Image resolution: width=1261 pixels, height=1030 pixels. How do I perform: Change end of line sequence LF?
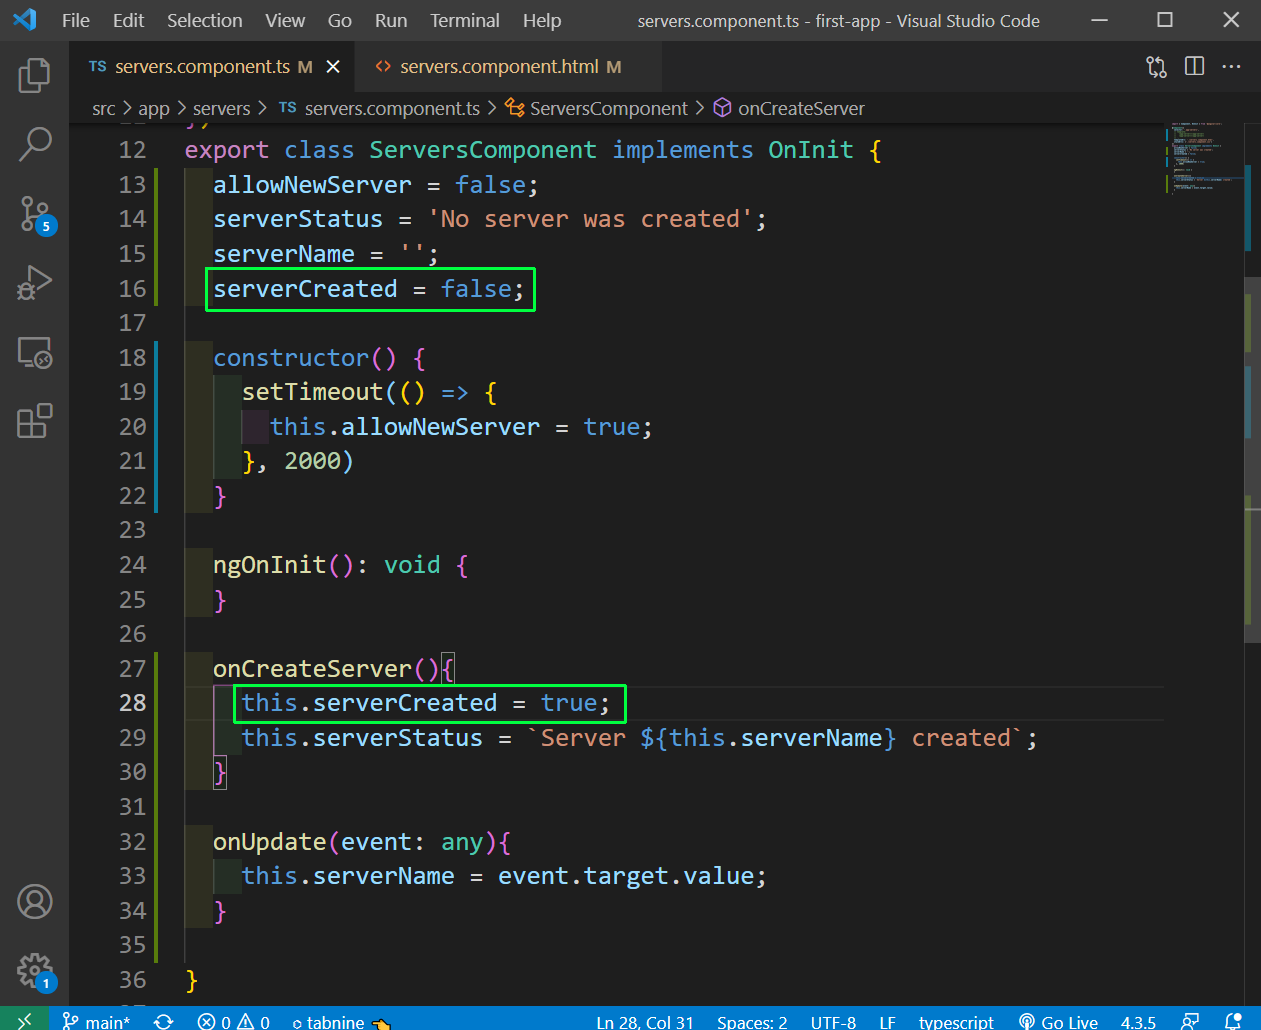[887, 1021]
